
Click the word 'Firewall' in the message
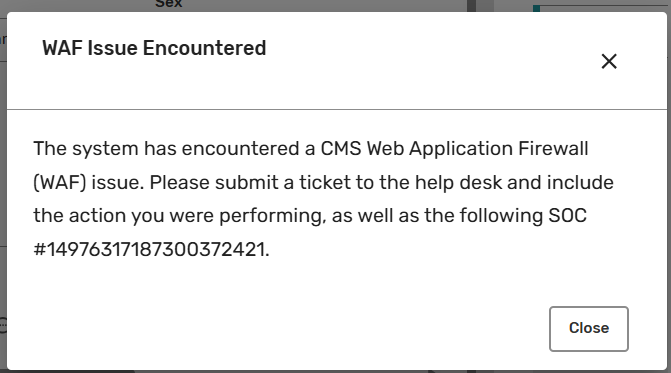point(553,149)
